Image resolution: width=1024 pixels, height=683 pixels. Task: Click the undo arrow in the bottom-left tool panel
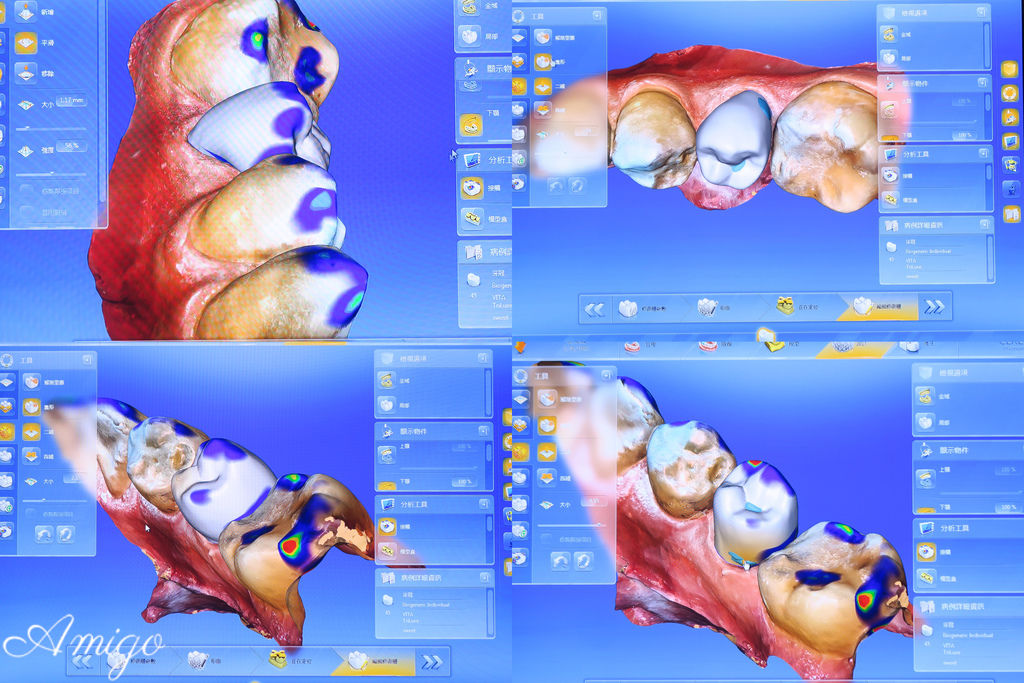(x=44, y=535)
